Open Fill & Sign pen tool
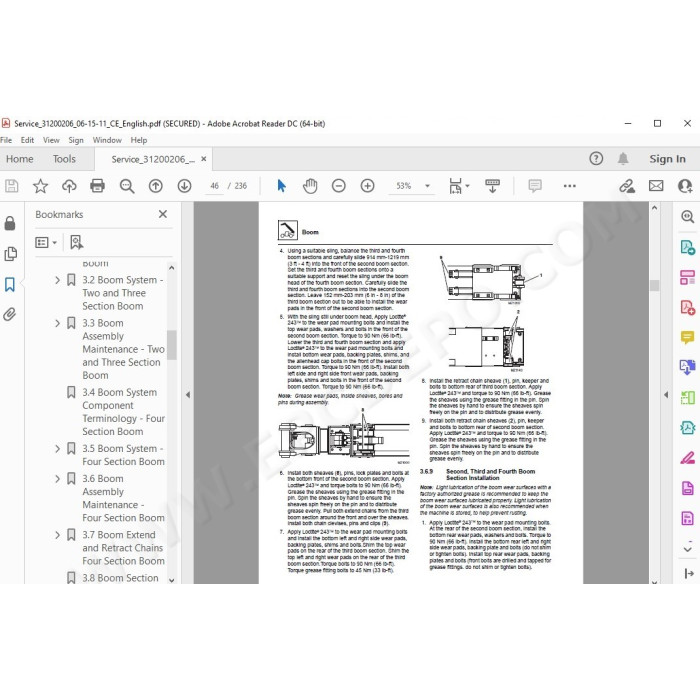This screenshot has width=700, height=700. click(688, 458)
